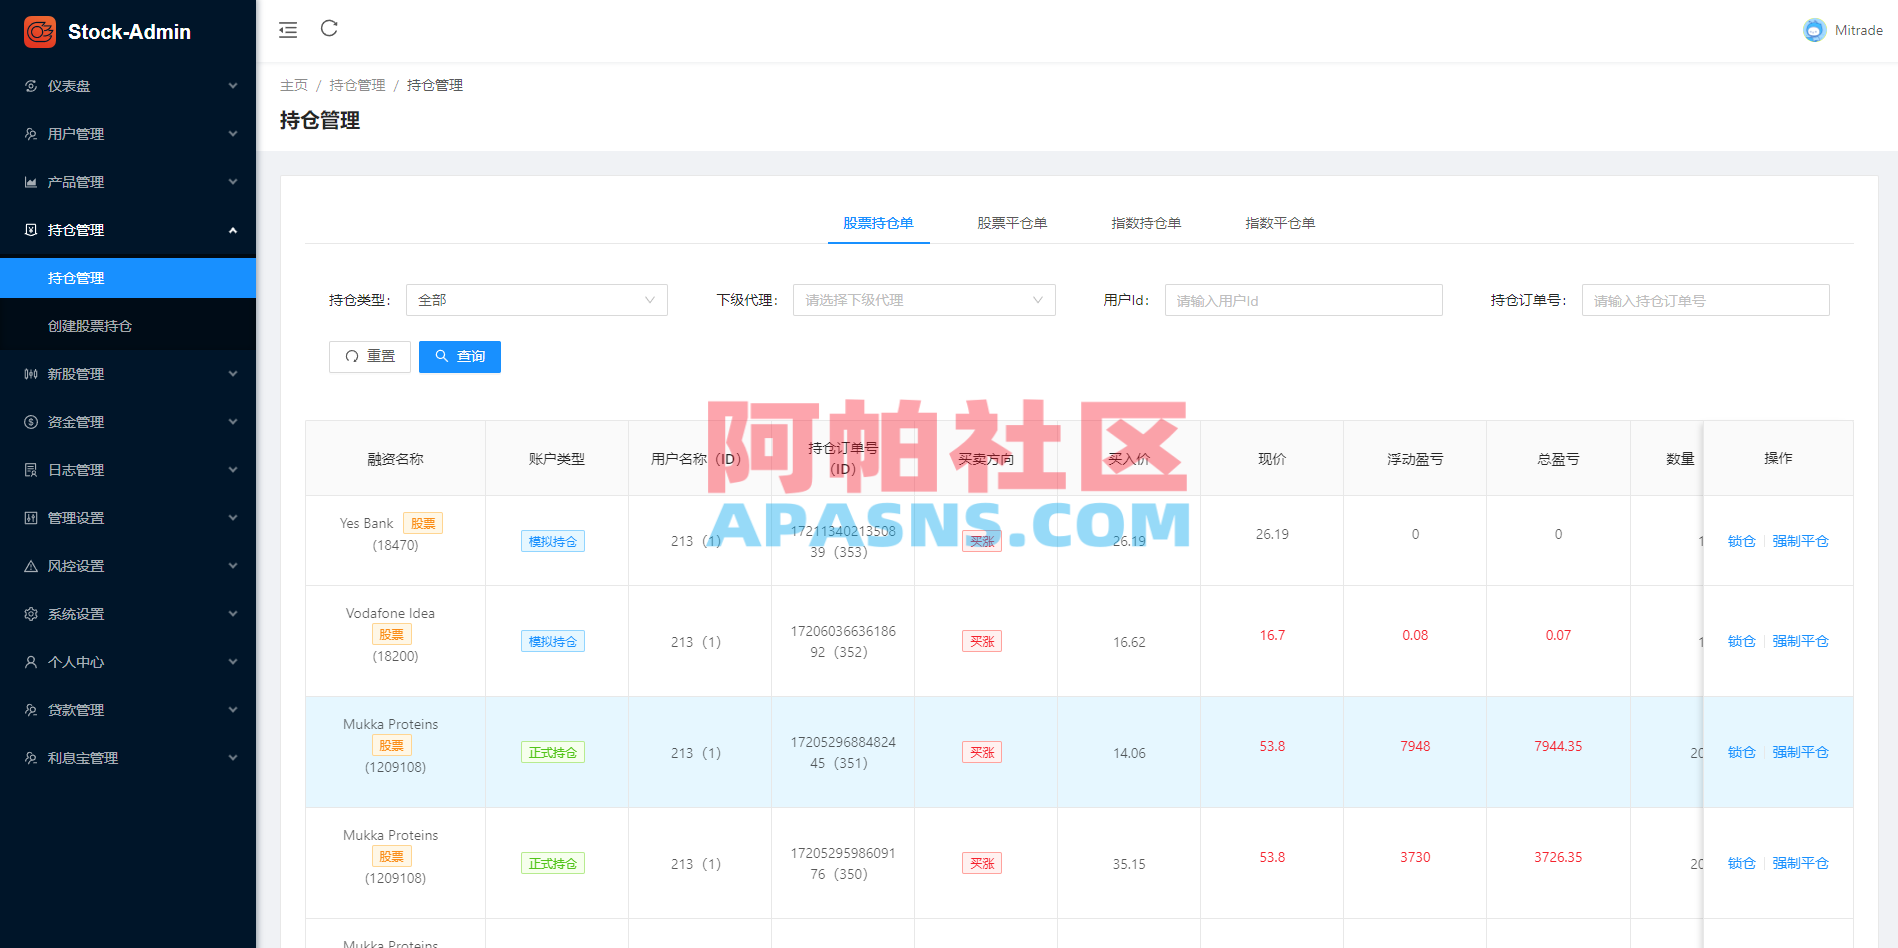This screenshot has width=1898, height=948.
Task: Collapse the sidebar with the hamburger icon
Action: point(287,30)
